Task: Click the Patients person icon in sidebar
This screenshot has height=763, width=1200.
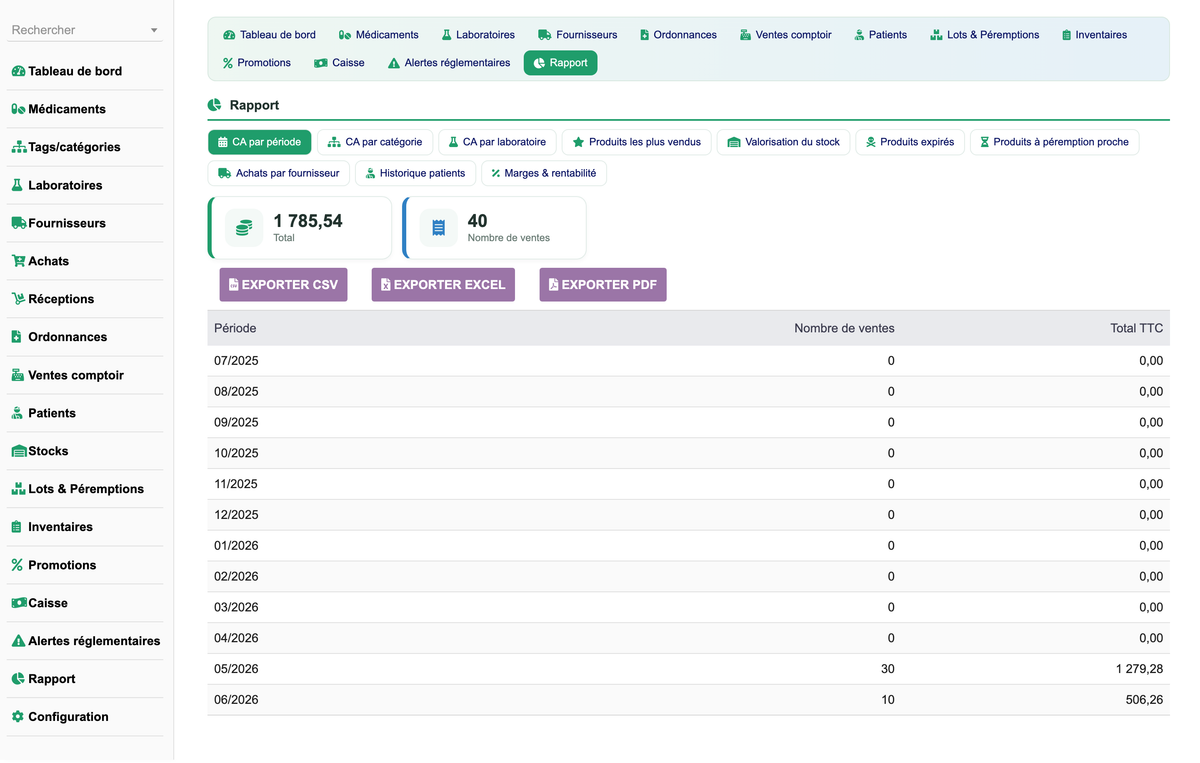Action: [x=17, y=414]
